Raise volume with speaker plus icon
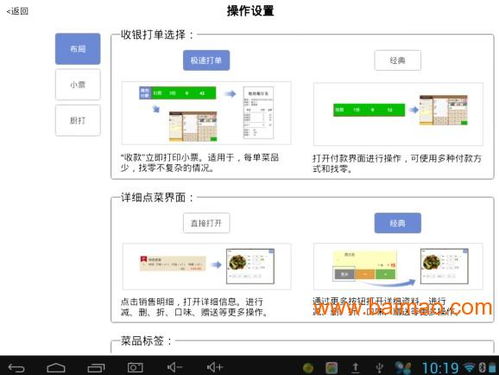 pos(214,367)
